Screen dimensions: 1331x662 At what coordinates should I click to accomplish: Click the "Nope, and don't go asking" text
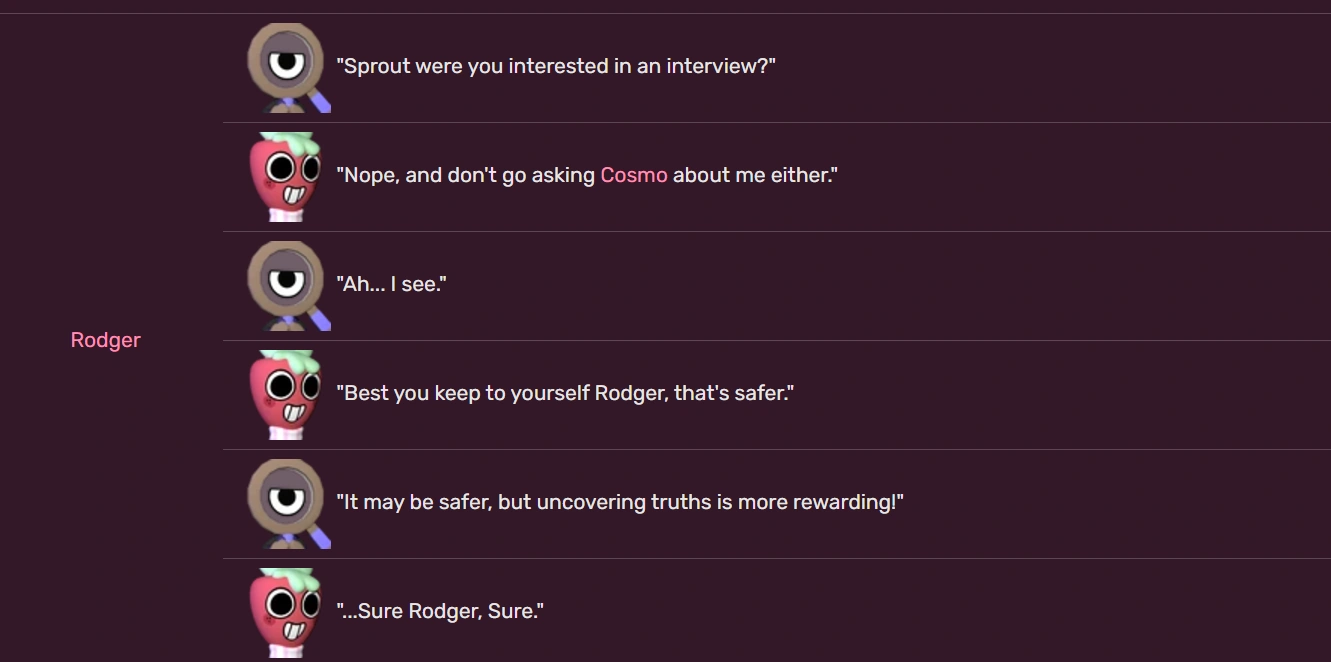coord(587,175)
